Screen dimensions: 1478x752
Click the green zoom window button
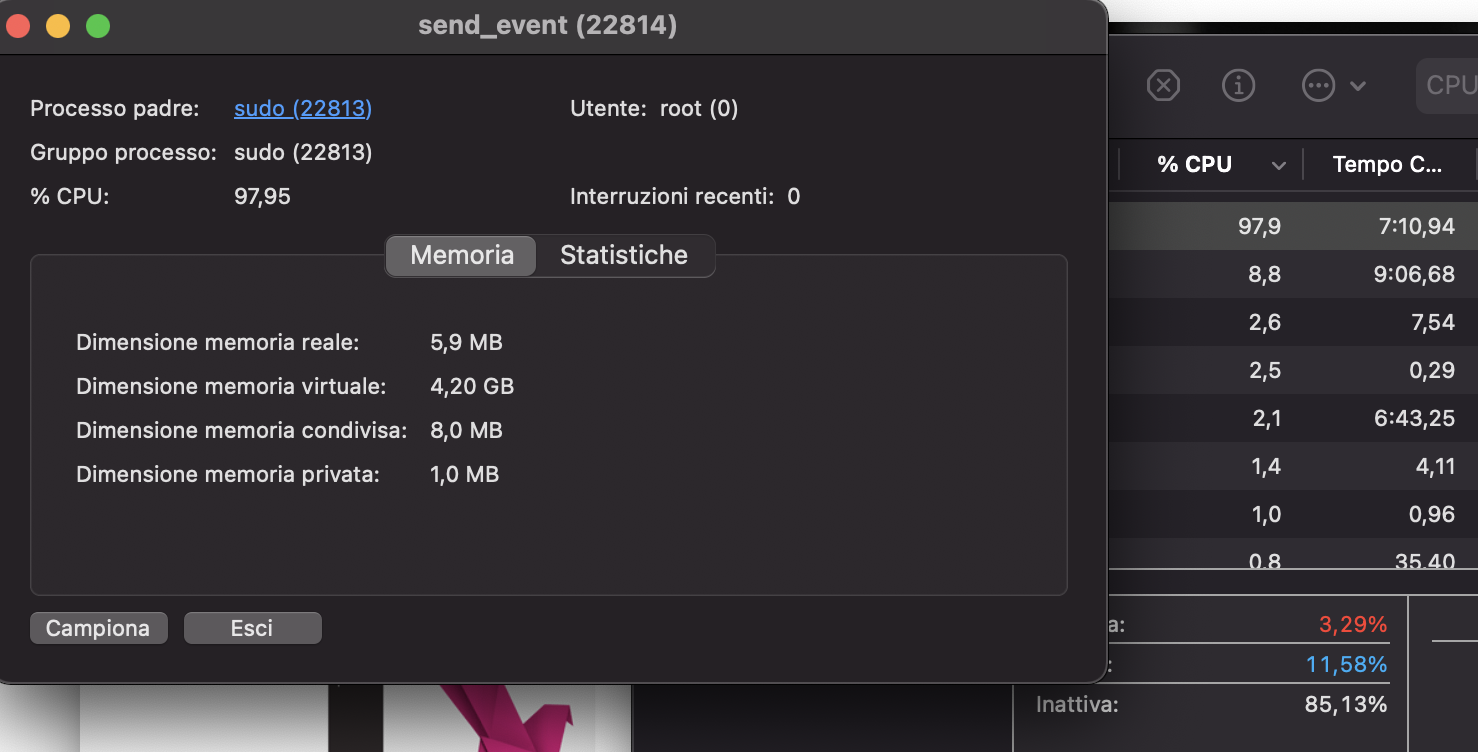click(x=97, y=26)
